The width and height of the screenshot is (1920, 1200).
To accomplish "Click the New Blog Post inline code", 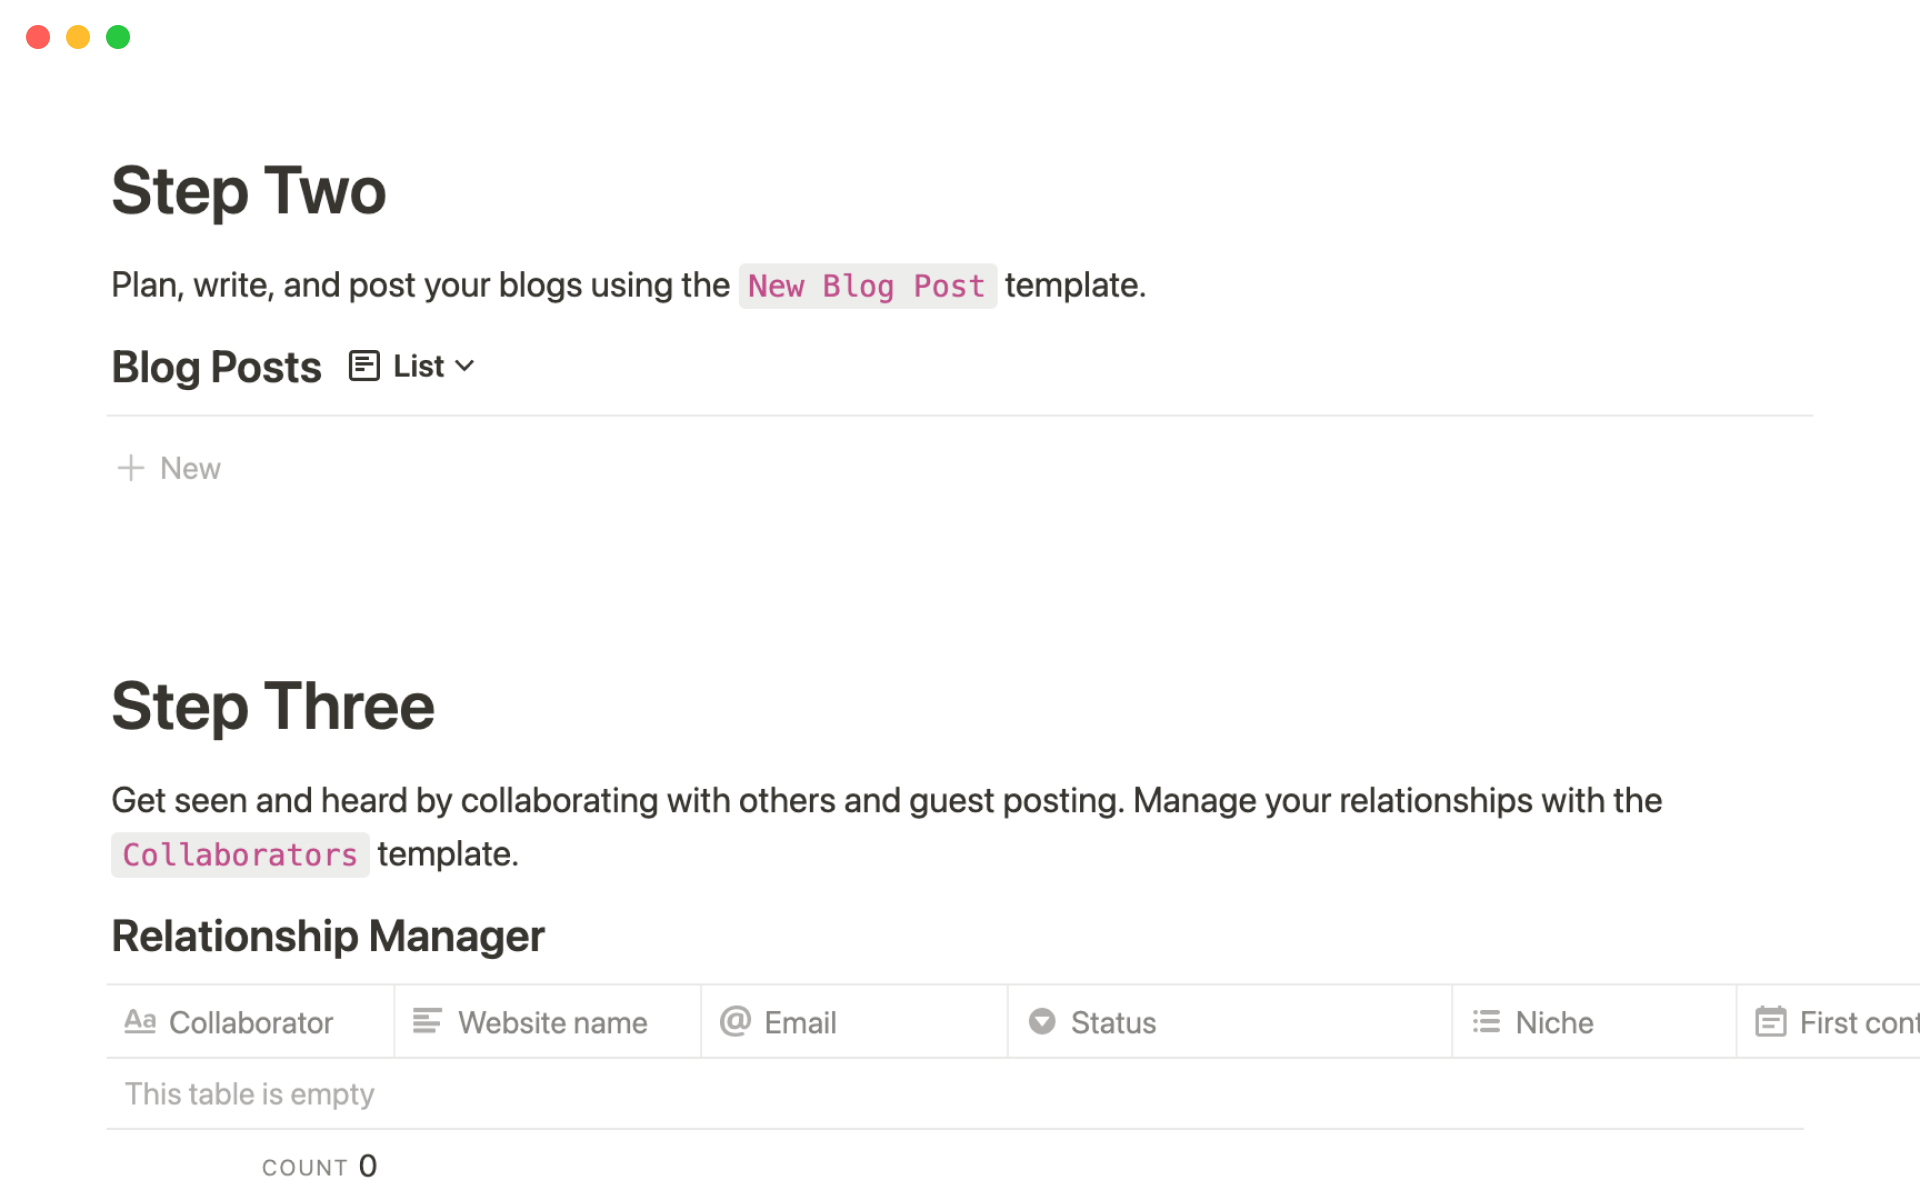I will pos(867,286).
